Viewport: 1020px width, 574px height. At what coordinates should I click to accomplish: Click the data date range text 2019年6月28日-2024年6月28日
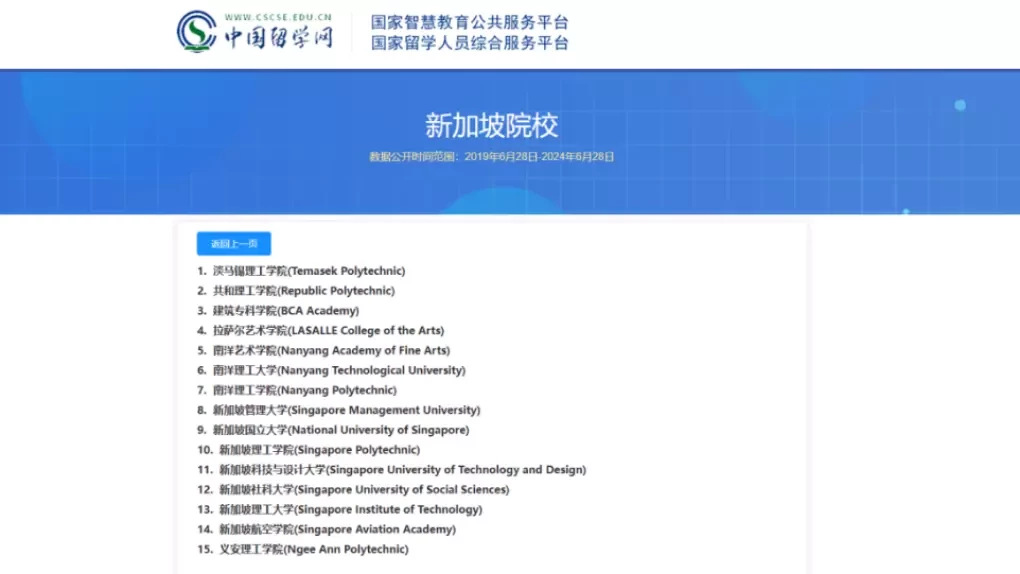539,157
